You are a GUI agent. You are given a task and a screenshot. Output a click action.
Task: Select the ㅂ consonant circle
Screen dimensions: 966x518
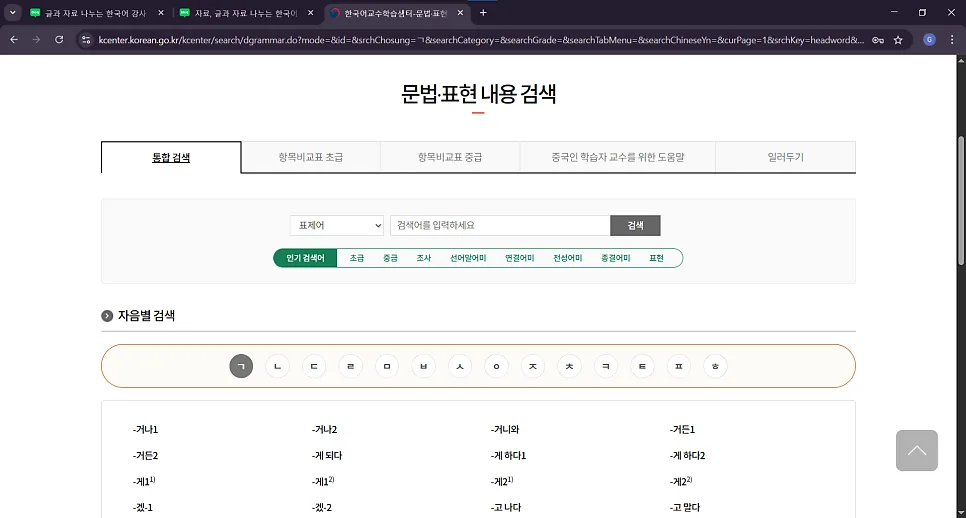[423, 366]
